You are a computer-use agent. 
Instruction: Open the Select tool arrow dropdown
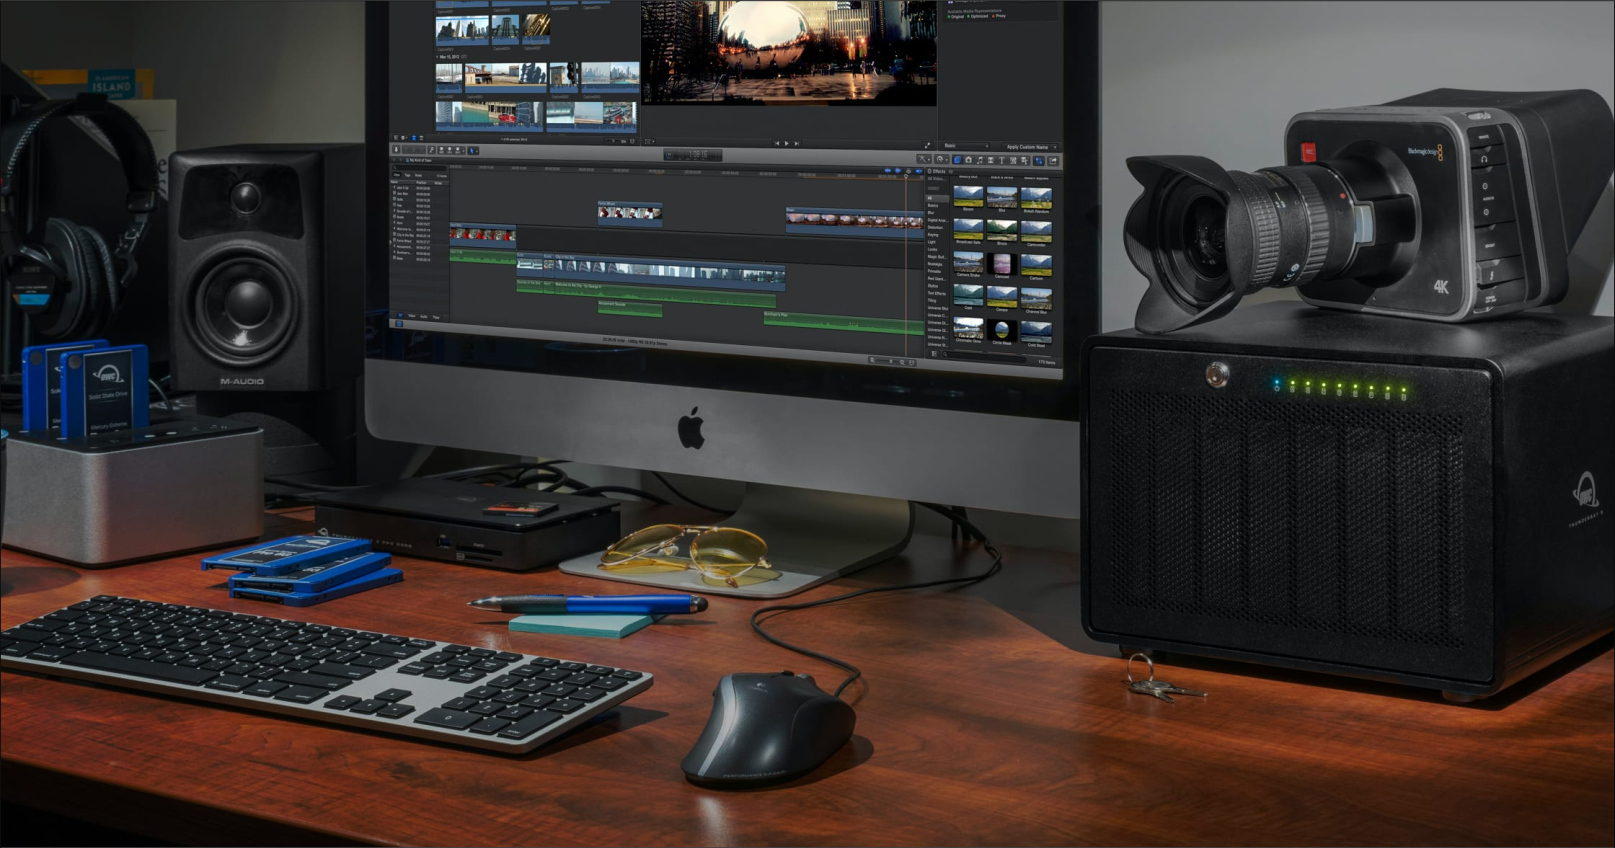(x=473, y=151)
